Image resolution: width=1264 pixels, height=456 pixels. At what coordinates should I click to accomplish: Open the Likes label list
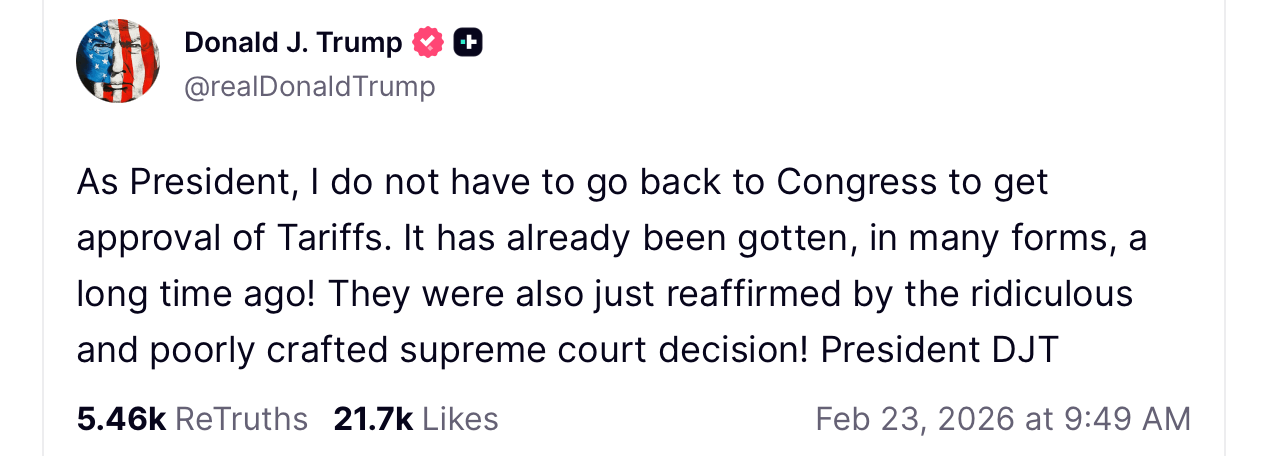coord(460,419)
